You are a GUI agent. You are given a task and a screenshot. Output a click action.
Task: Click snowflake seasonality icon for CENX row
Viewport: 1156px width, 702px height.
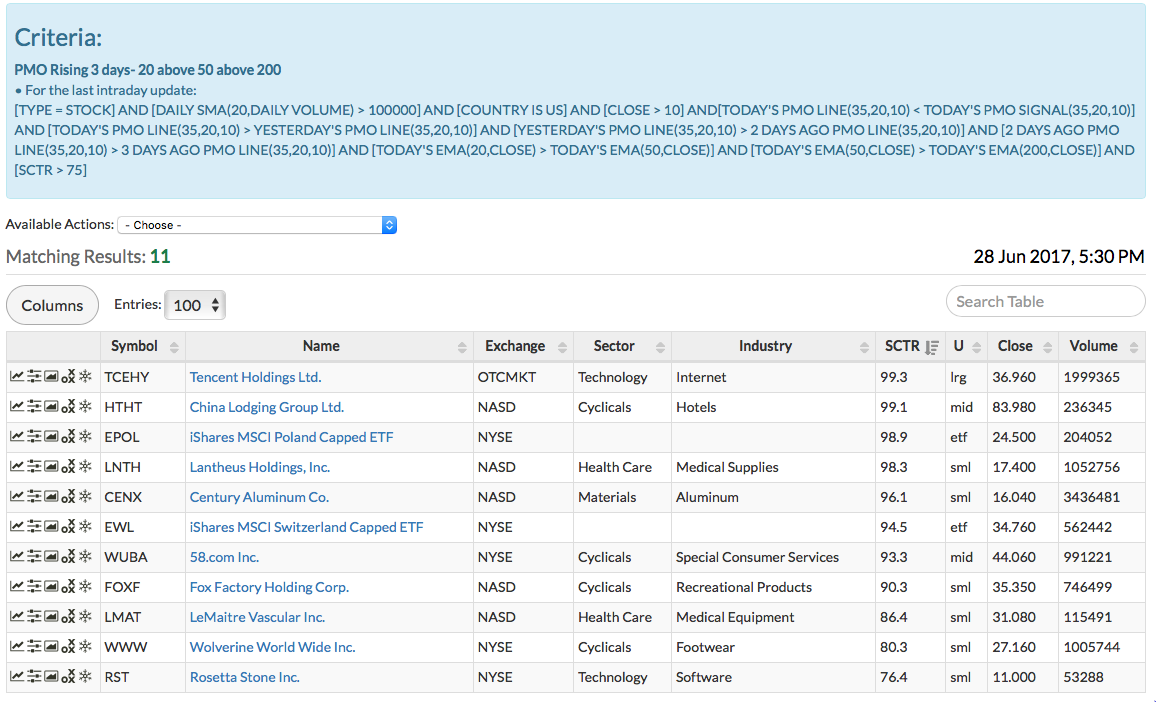(85, 497)
